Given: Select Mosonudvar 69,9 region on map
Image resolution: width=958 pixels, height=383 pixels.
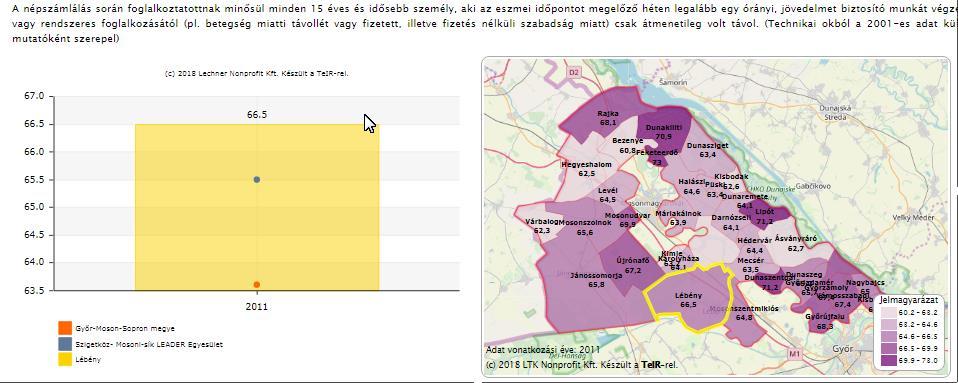Looking at the screenshot, I should pos(627,220).
